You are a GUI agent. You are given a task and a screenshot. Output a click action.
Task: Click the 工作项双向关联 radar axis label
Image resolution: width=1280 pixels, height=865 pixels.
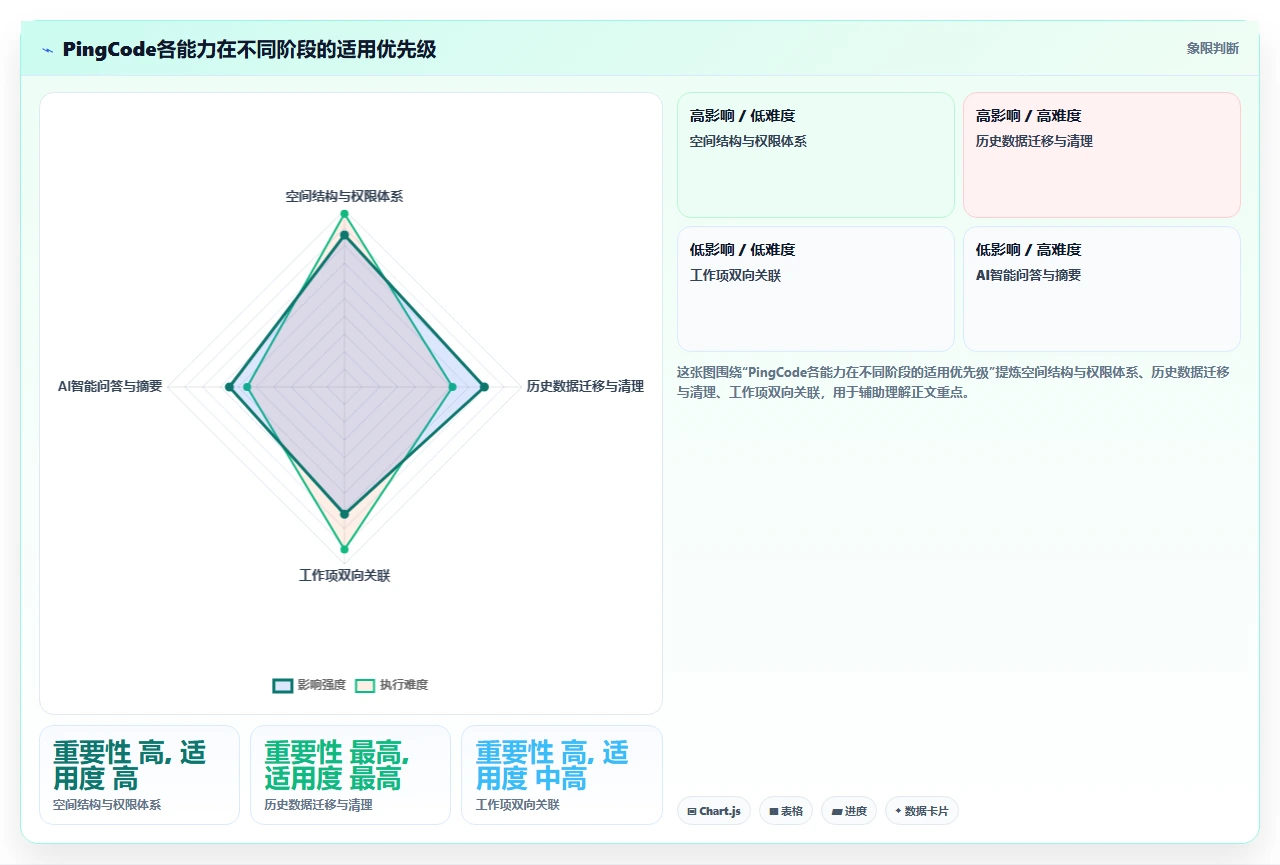pyautogui.click(x=344, y=576)
